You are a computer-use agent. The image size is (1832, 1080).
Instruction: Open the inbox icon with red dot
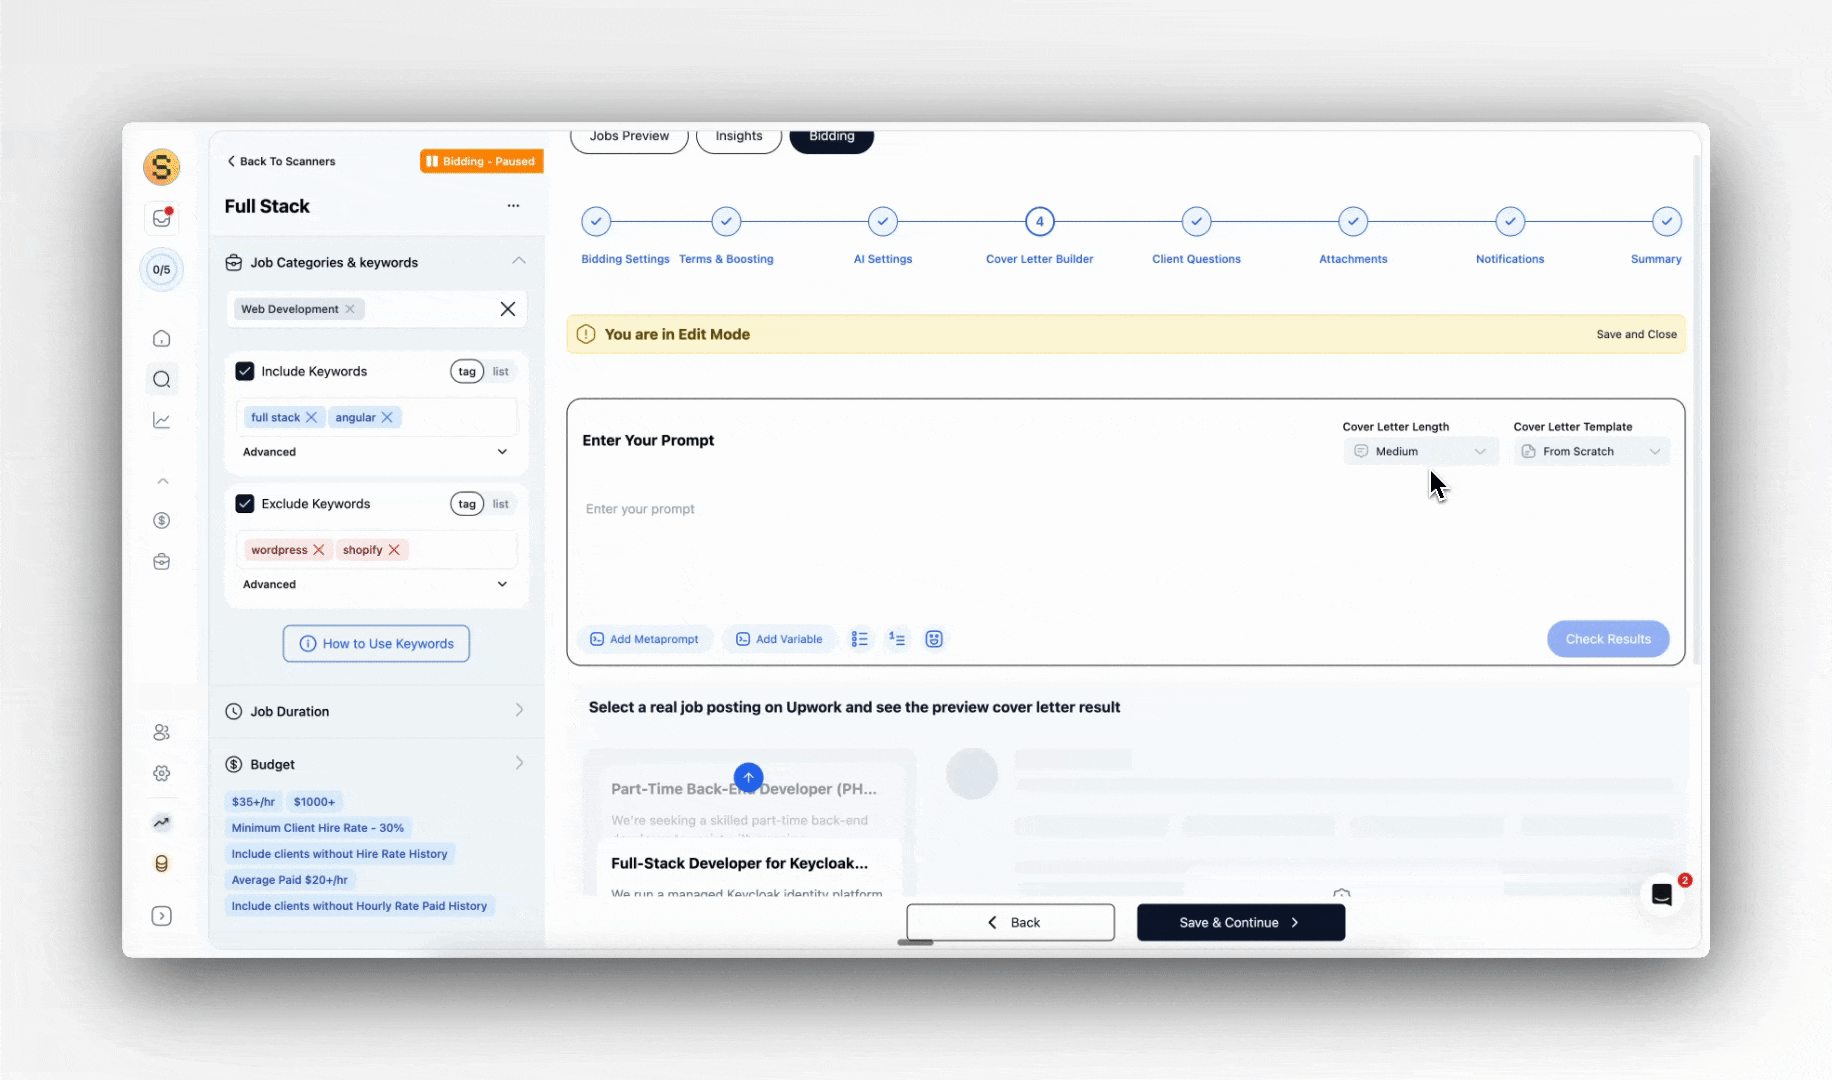pyautogui.click(x=162, y=218)
